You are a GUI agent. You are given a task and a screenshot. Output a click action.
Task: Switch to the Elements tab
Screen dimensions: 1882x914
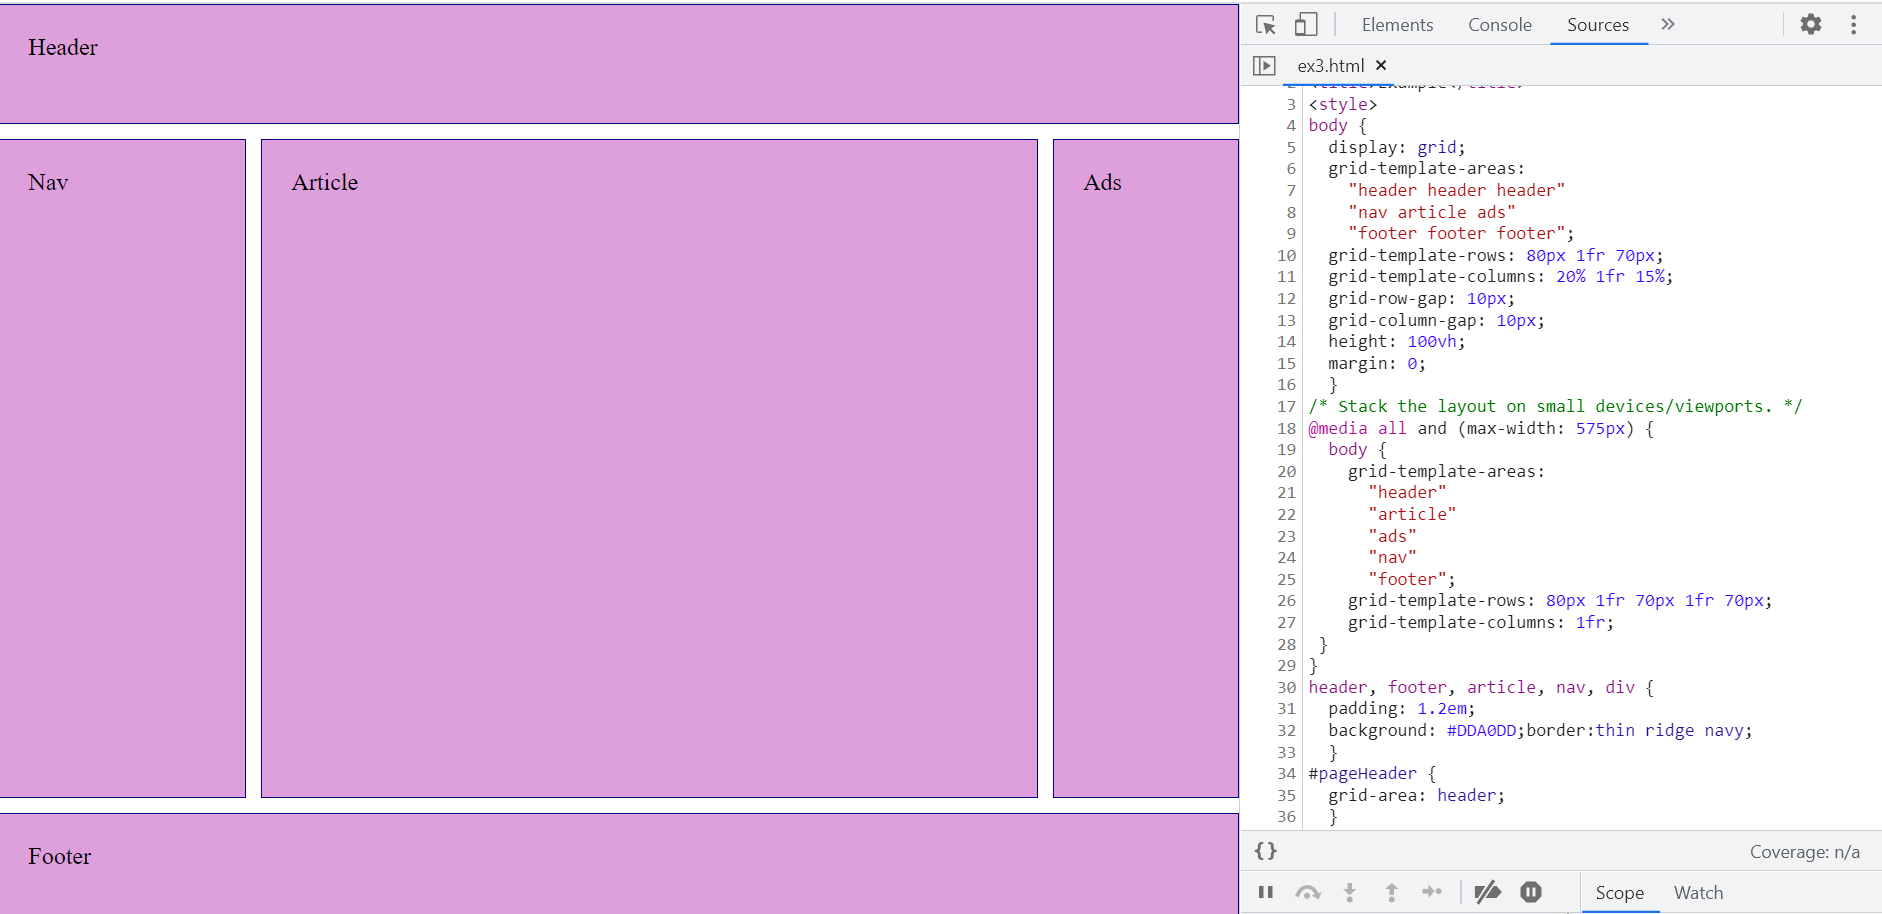point(1397,25)
